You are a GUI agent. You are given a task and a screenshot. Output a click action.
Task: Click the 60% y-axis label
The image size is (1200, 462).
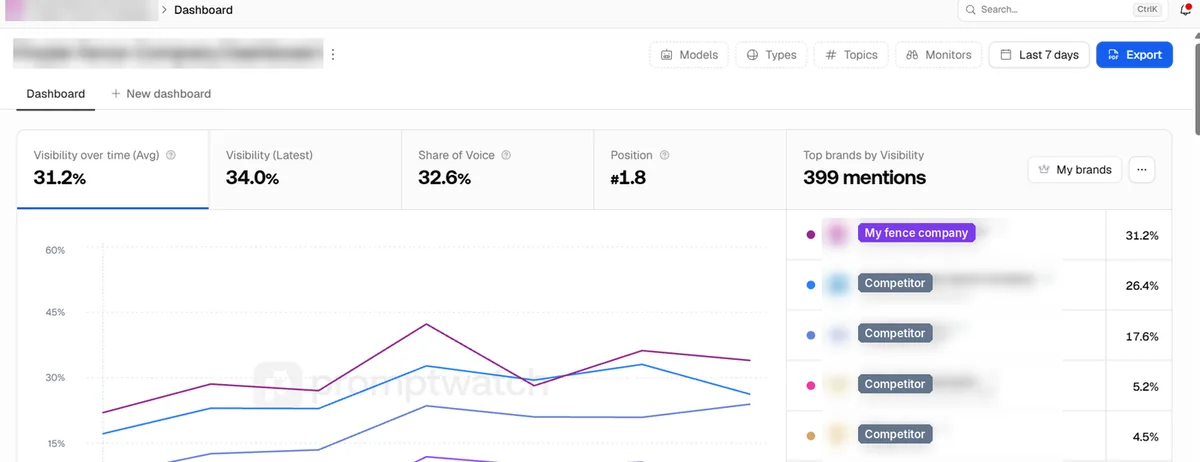click(55, 250)
